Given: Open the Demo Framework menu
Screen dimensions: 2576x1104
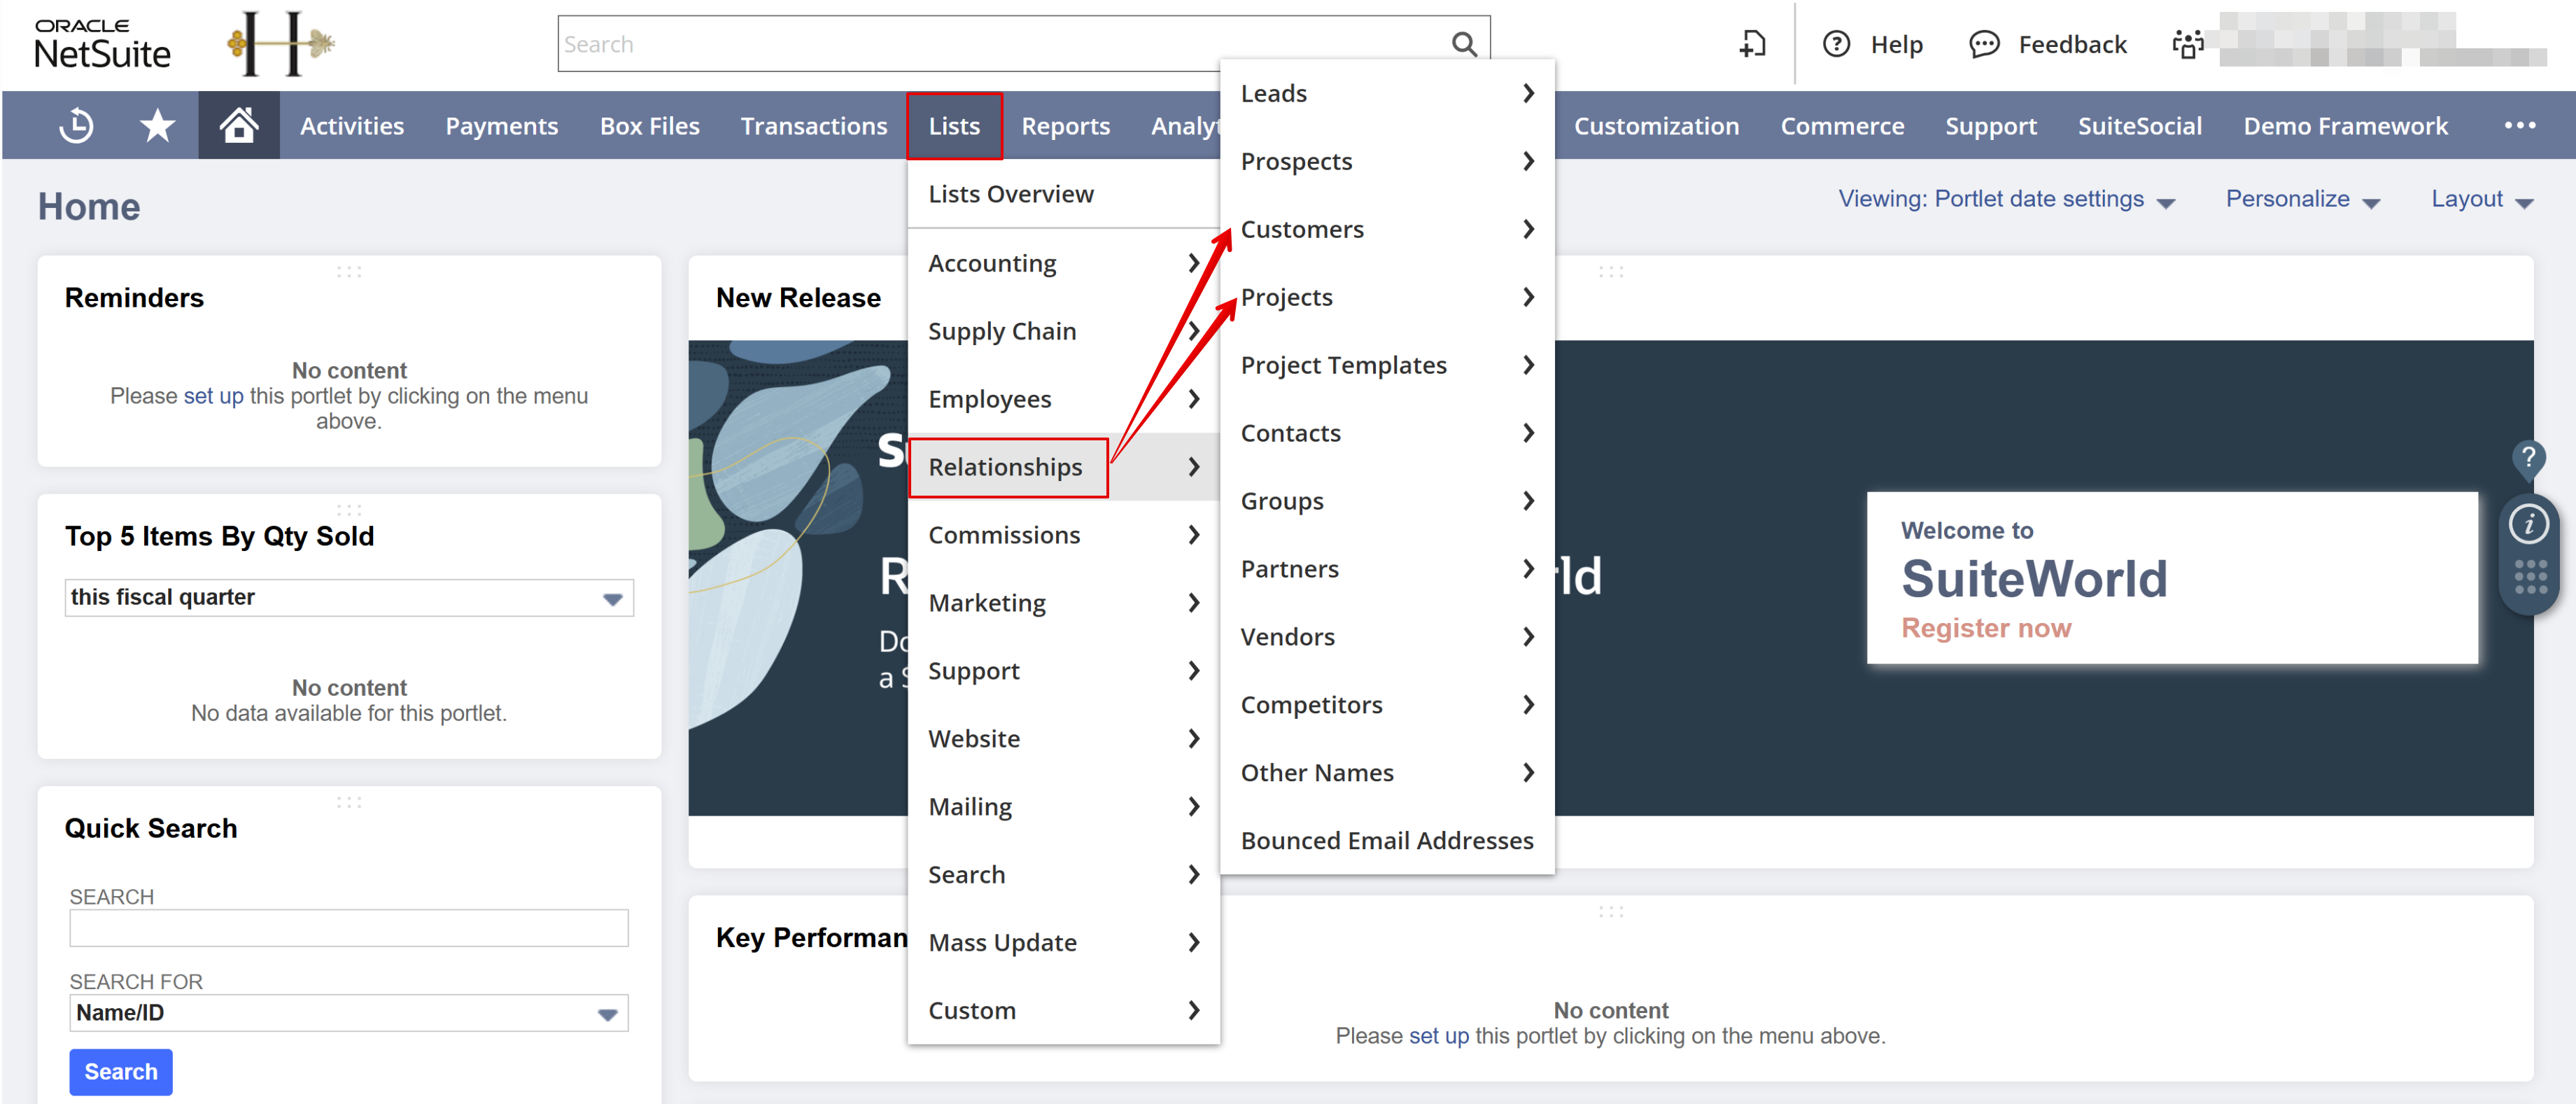Looking at the screenshot, I should tap(2345, 126).
